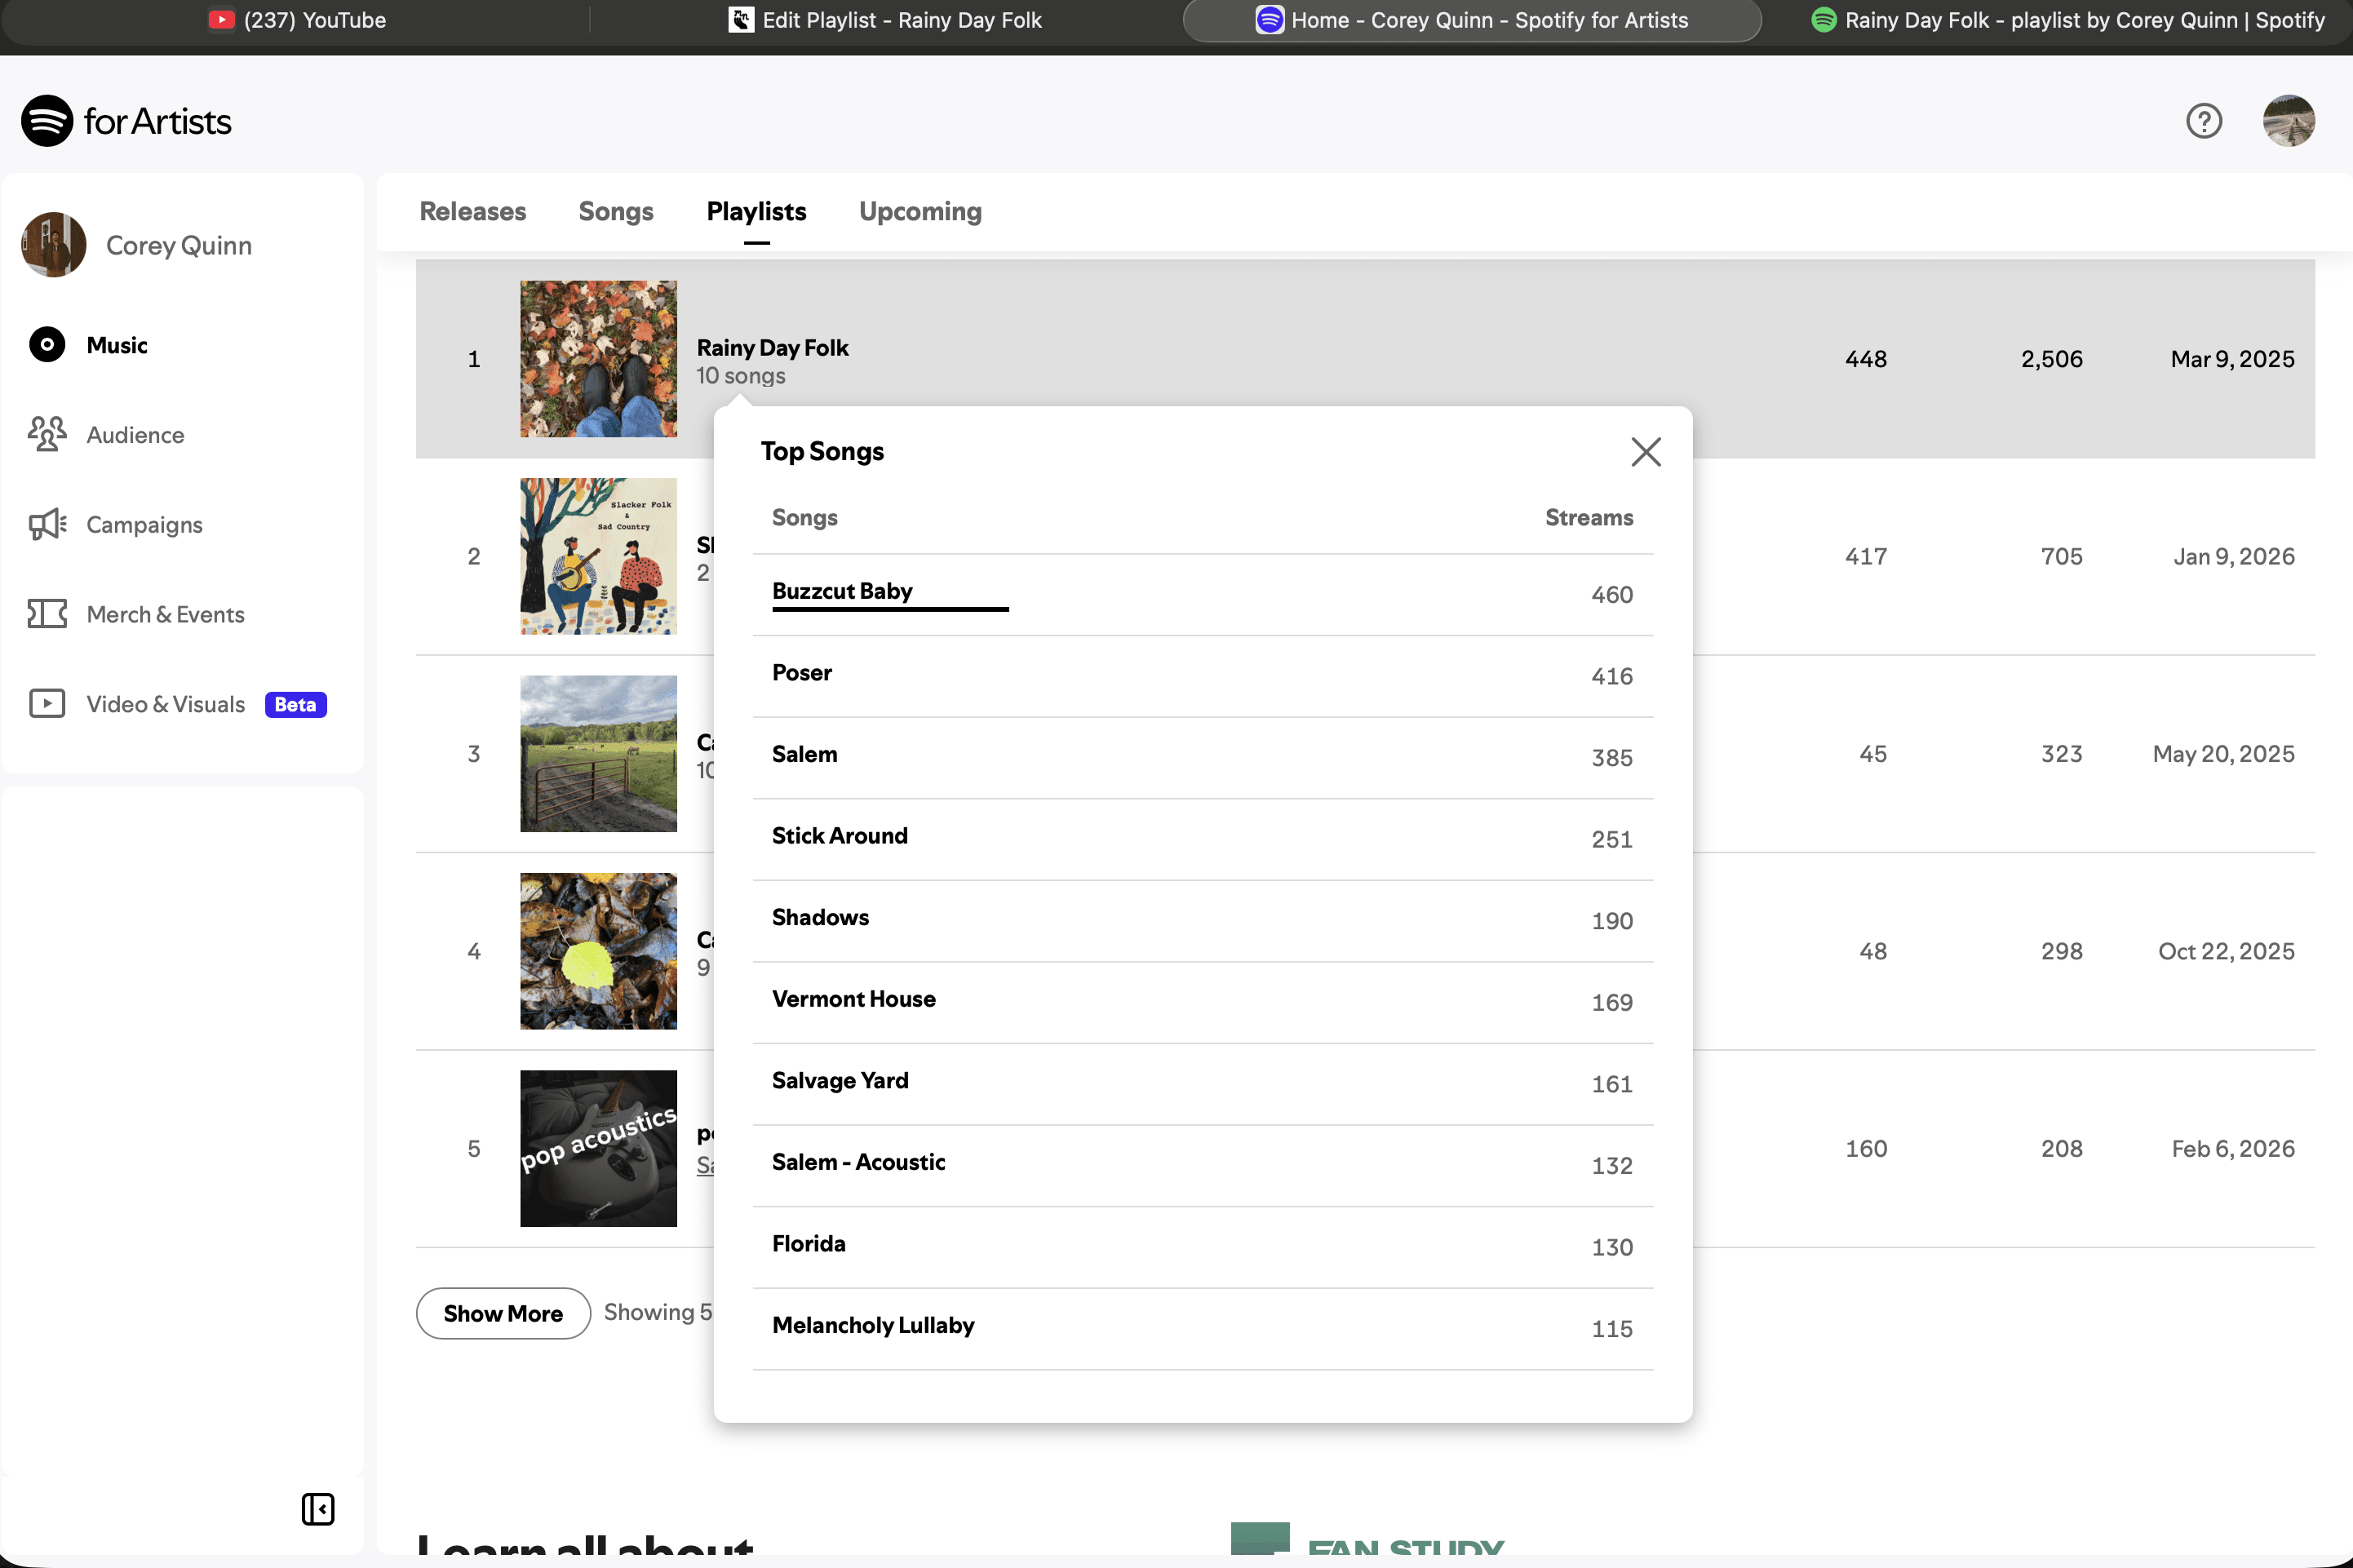
Task: Close the Top Songs popup
Action: tap(1645, 452)
